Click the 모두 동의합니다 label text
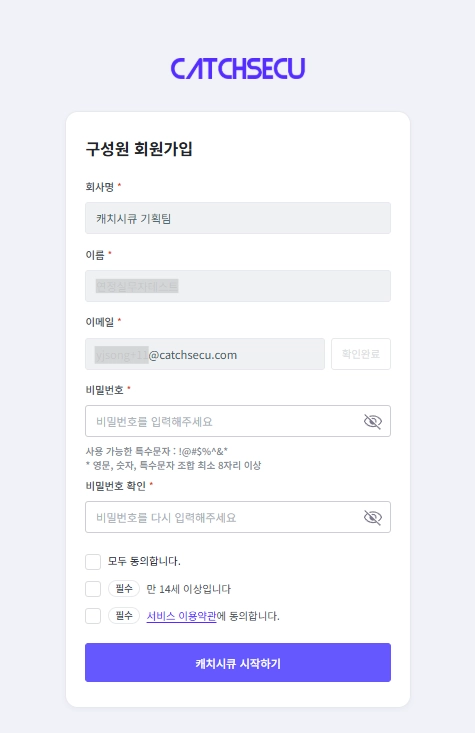This screenshot has width=475, height=733. click(x=144, y=561)
